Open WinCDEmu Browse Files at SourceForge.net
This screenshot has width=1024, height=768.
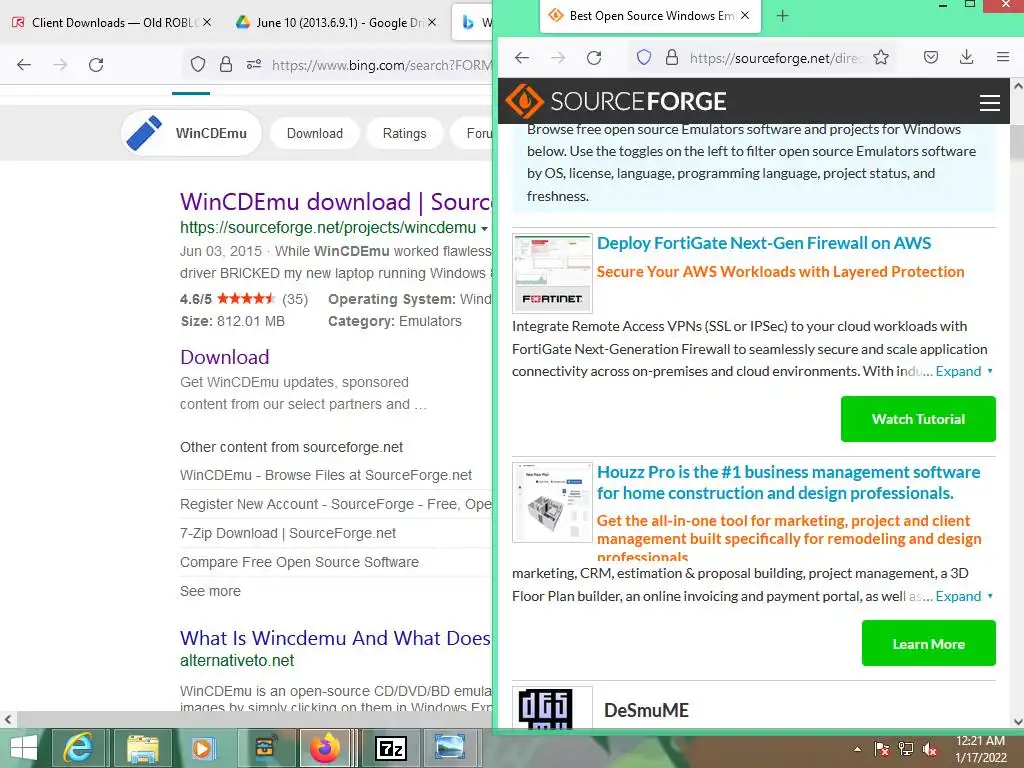tap(326, 475)
